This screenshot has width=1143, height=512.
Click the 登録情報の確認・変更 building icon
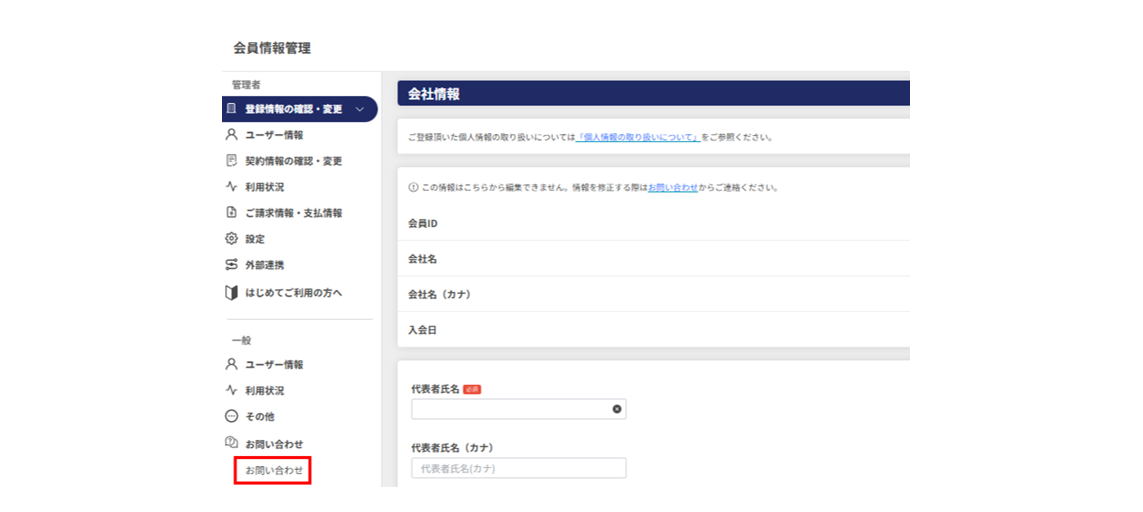point(231,109)
